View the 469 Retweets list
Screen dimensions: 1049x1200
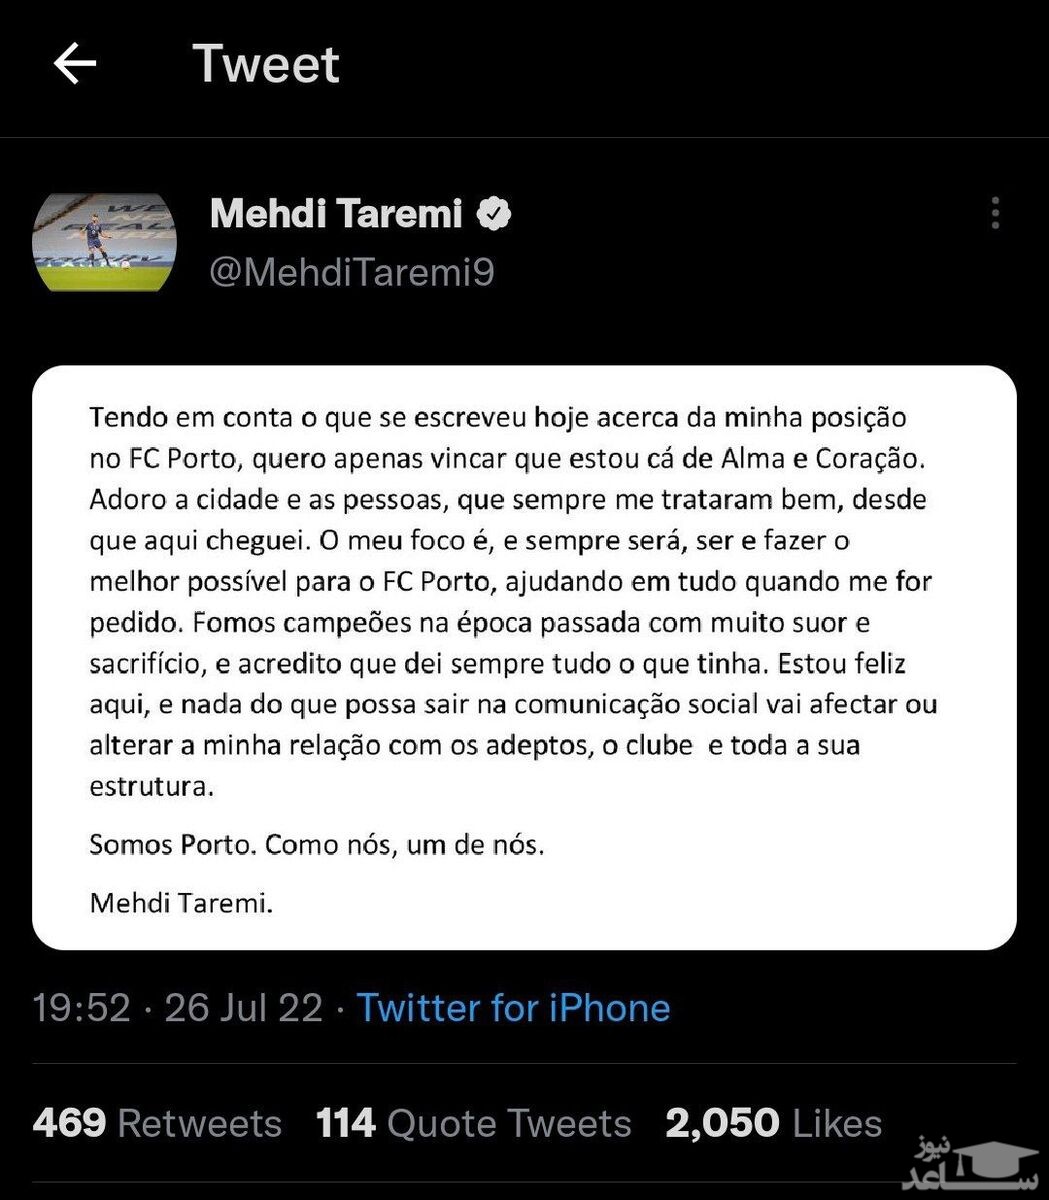tap(157, 1123)
